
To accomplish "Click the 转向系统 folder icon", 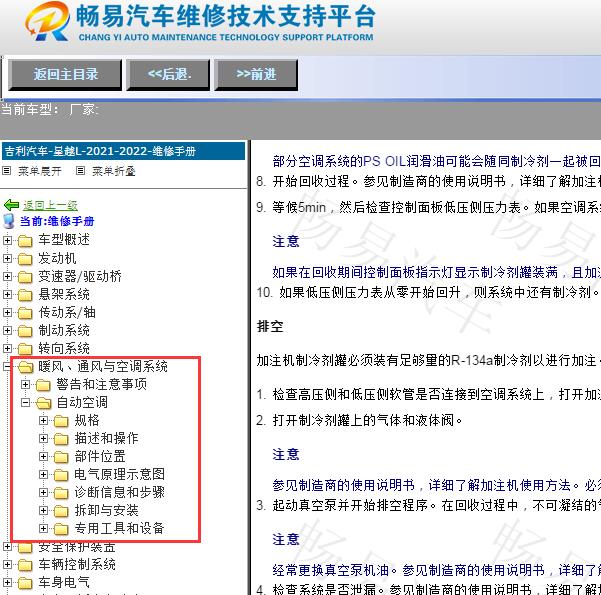I will (25, 349).
